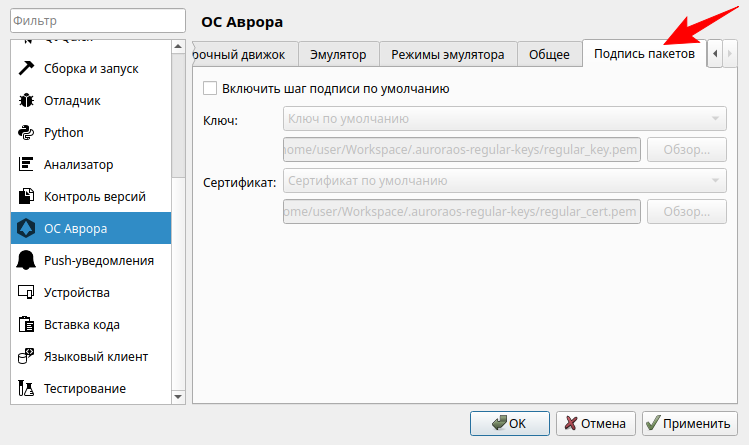The width and height of the screenshot is (749, 445).
Task: Click the Тестирование flask icon
Action: [26, 388]
